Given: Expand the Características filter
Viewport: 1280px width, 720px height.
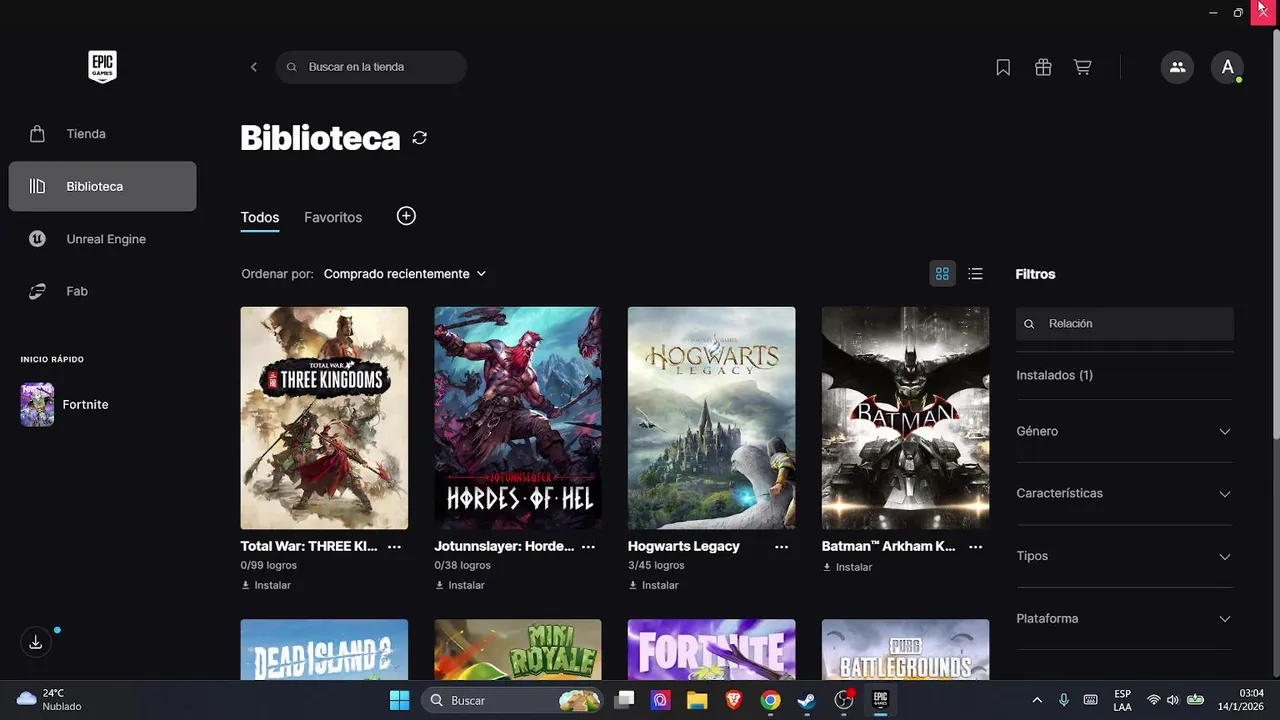Looking at the screenshot, I should (1125, 494).
